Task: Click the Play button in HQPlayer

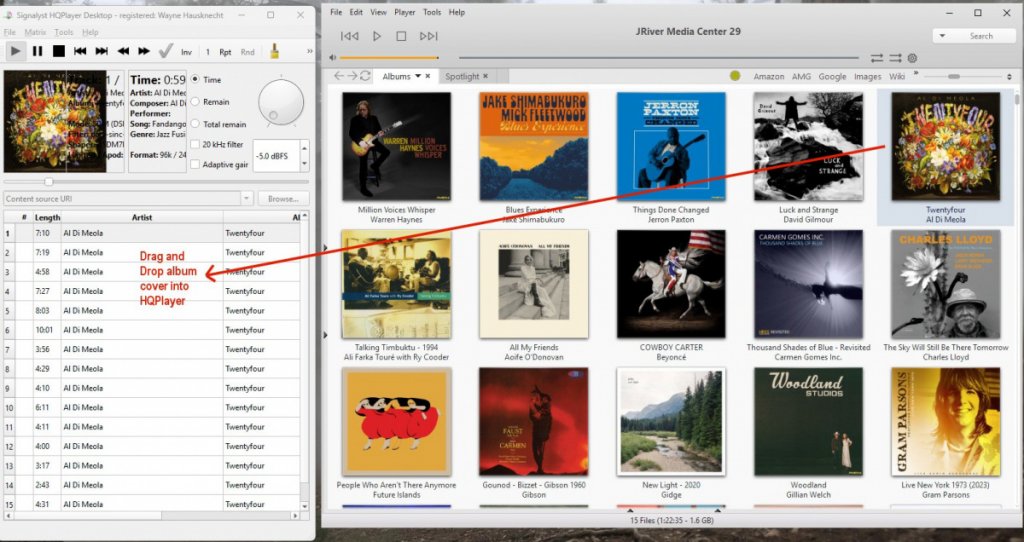Action: pyautogui.click(x=16, y=51)
